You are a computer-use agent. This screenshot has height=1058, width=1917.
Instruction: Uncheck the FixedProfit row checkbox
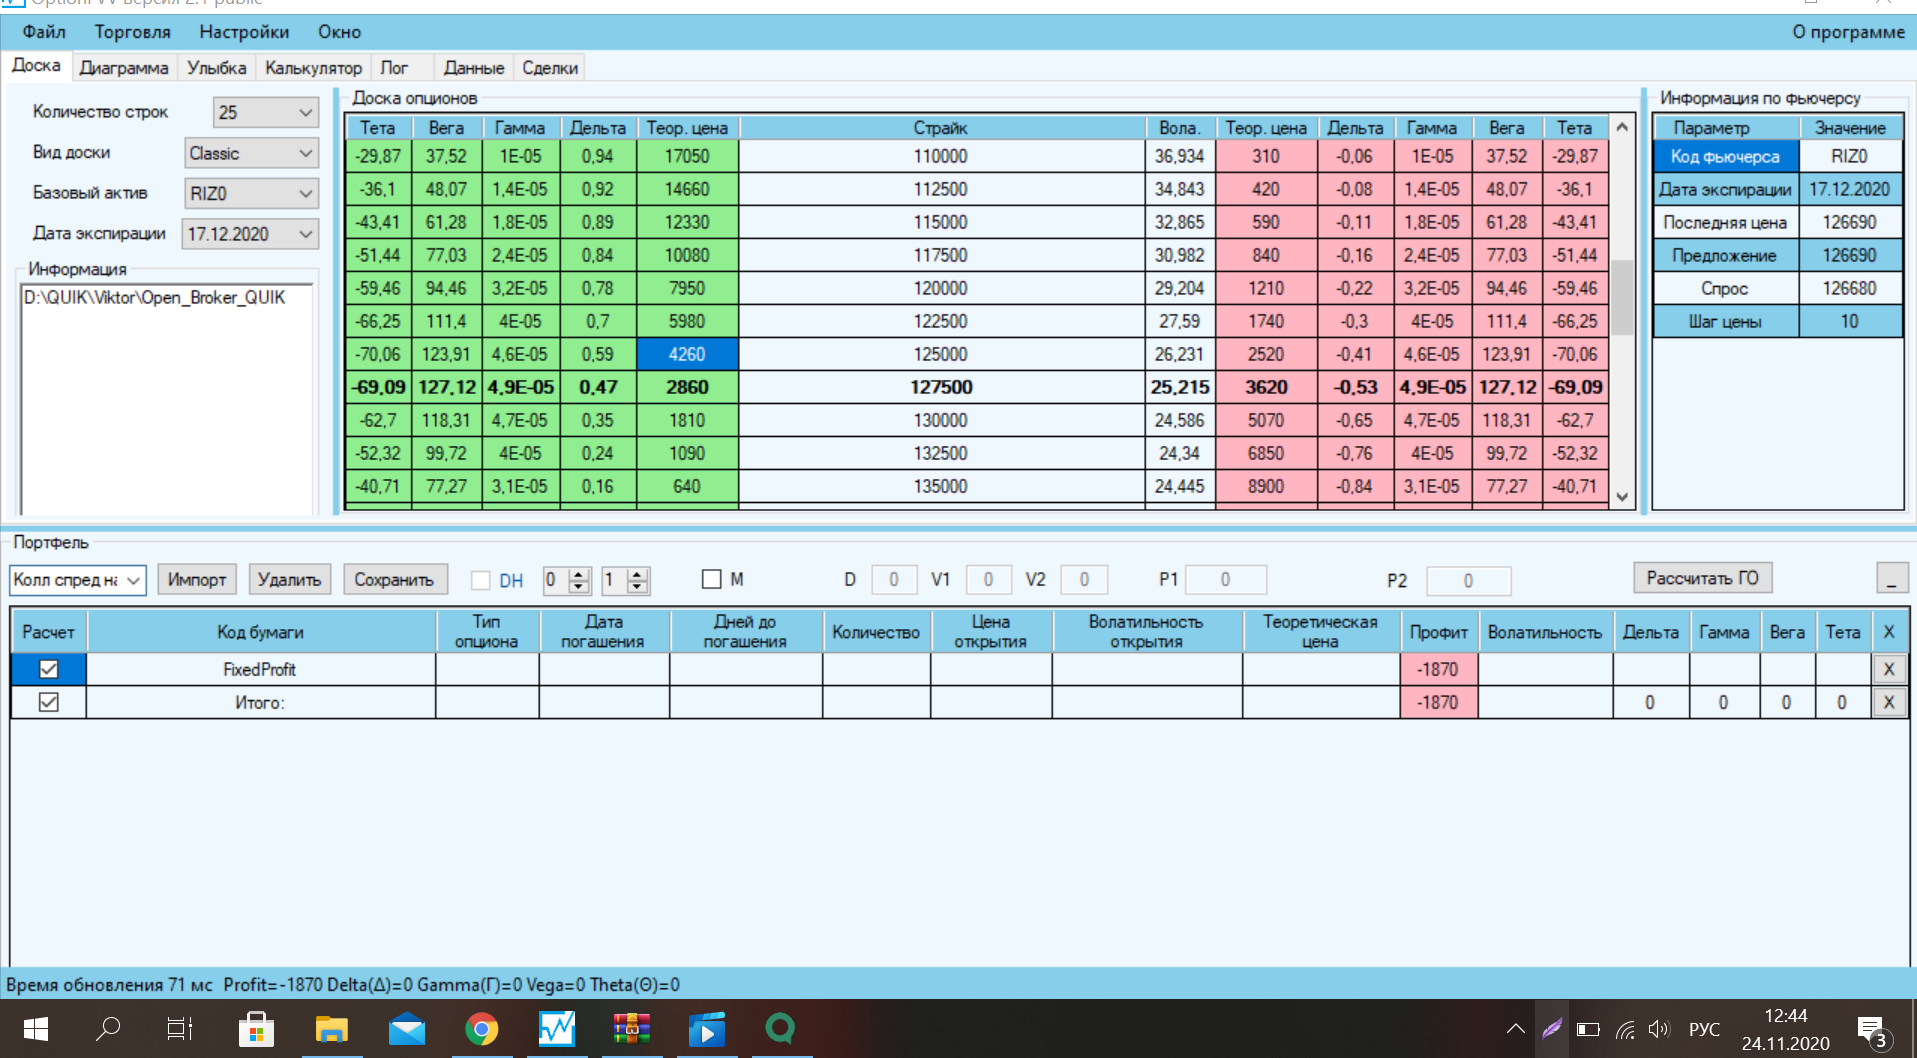click(48, 669)
